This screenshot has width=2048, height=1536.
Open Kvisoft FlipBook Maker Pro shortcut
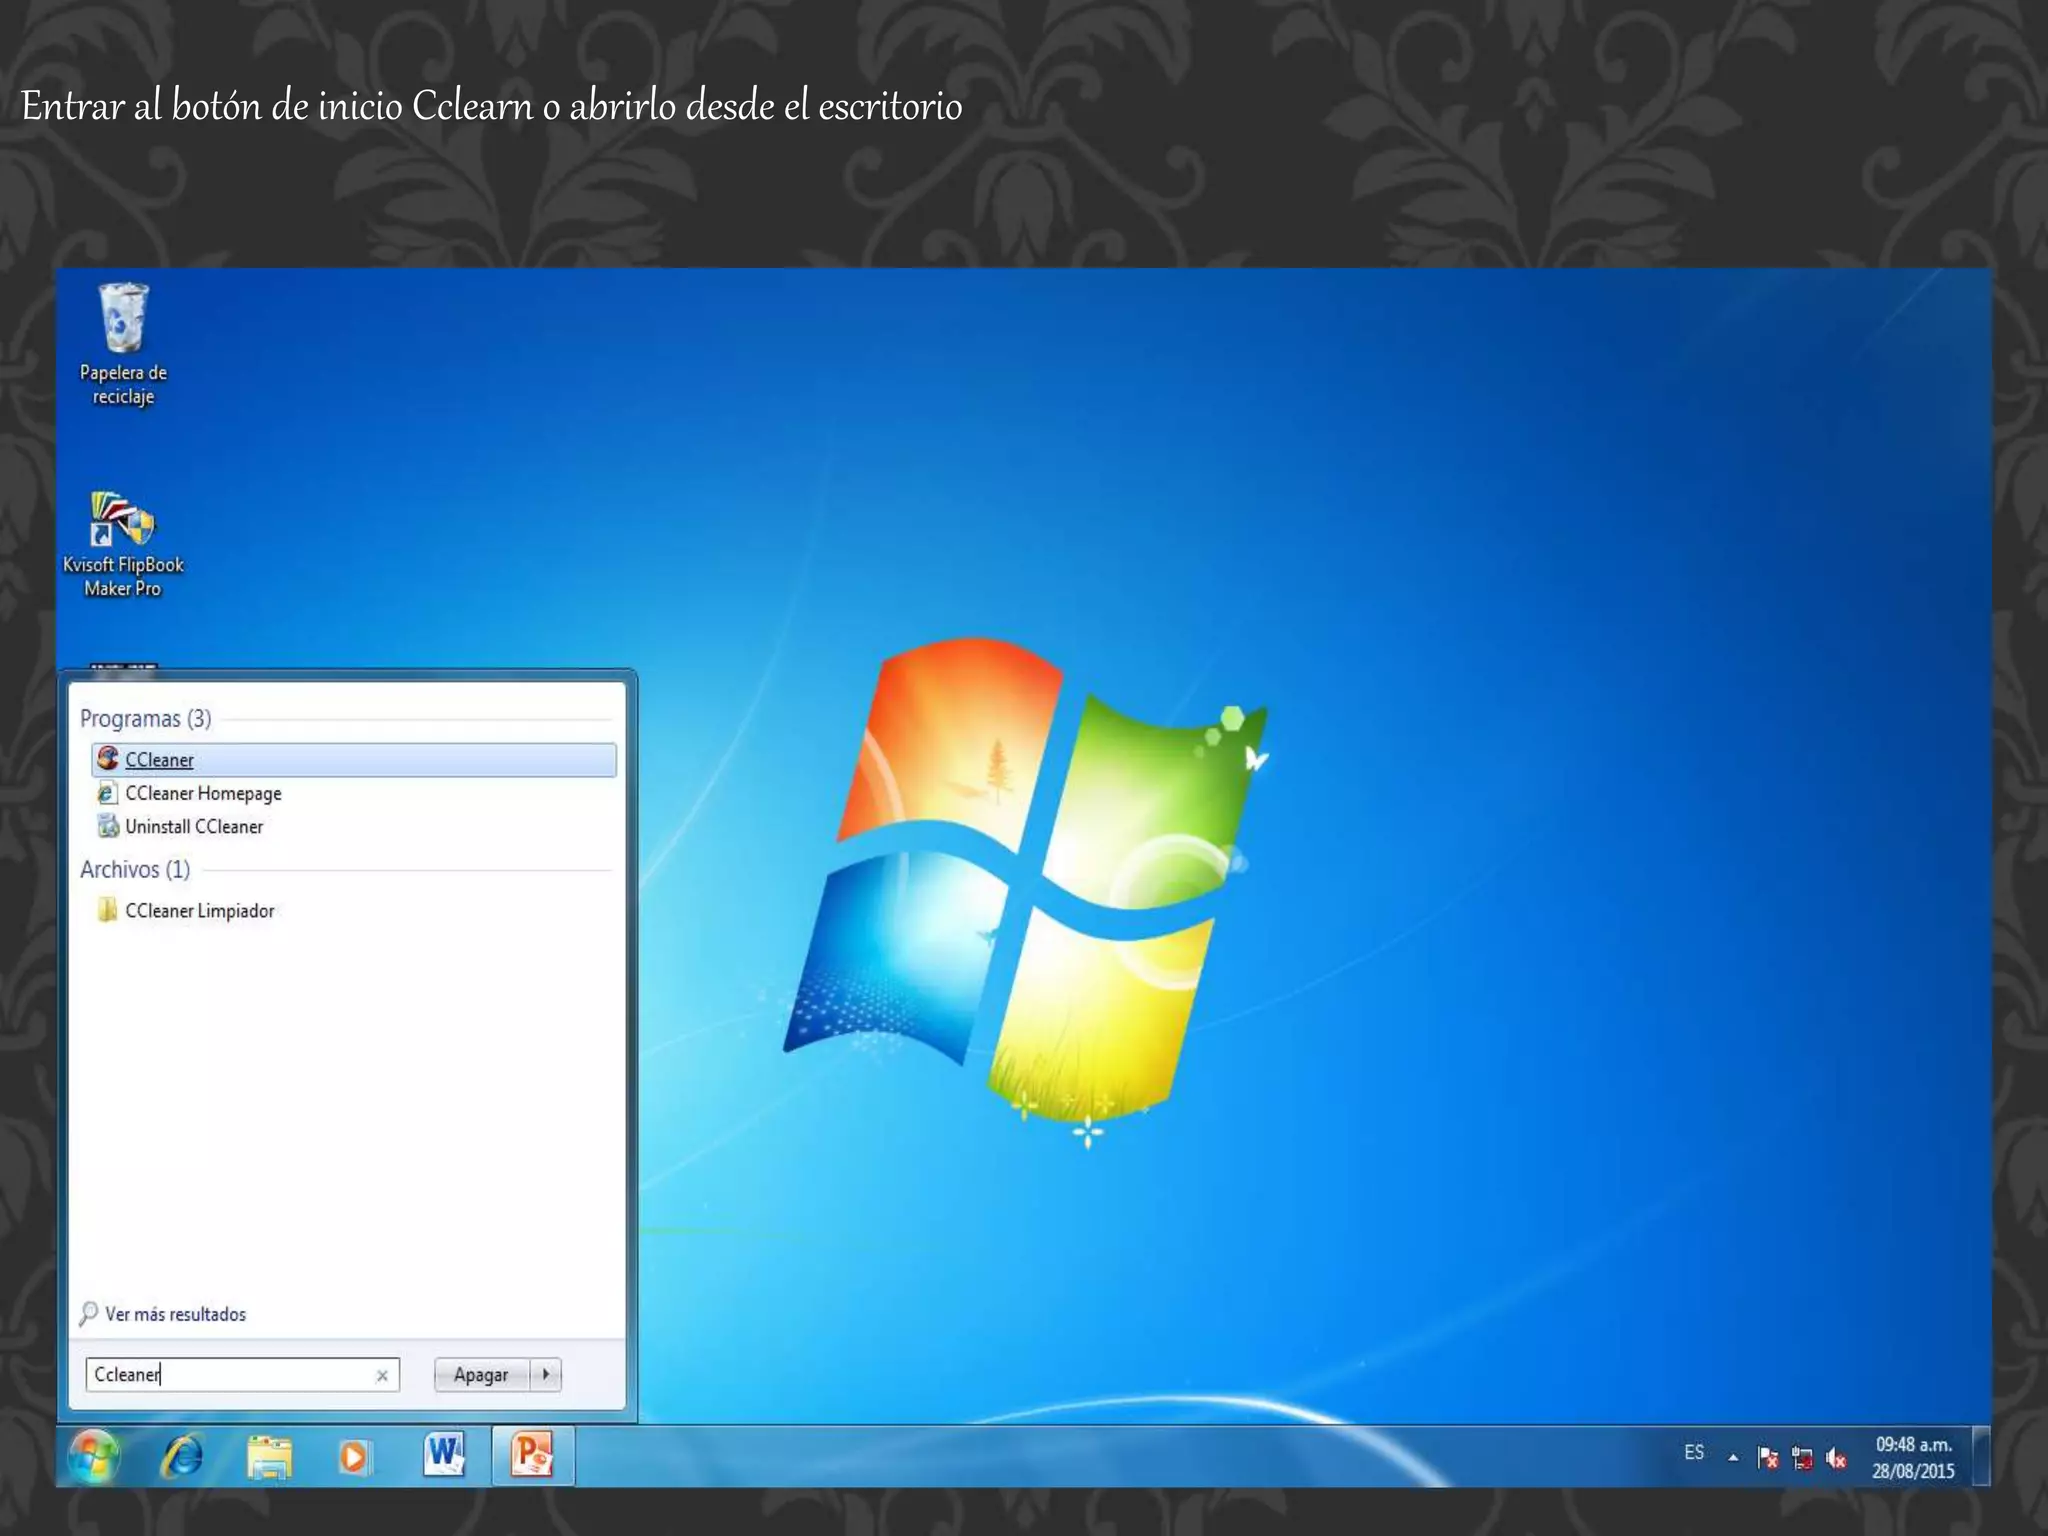pos(123,520)
